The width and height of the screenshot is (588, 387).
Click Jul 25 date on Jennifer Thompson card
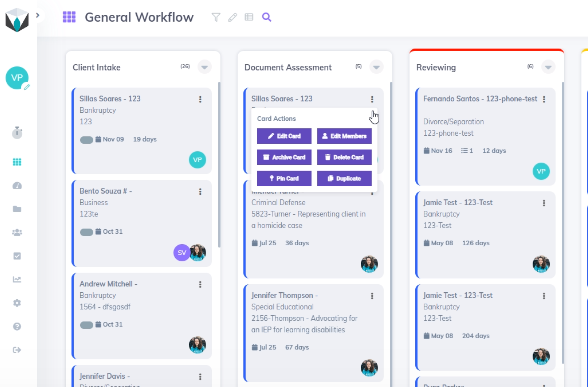coord(264,348)
